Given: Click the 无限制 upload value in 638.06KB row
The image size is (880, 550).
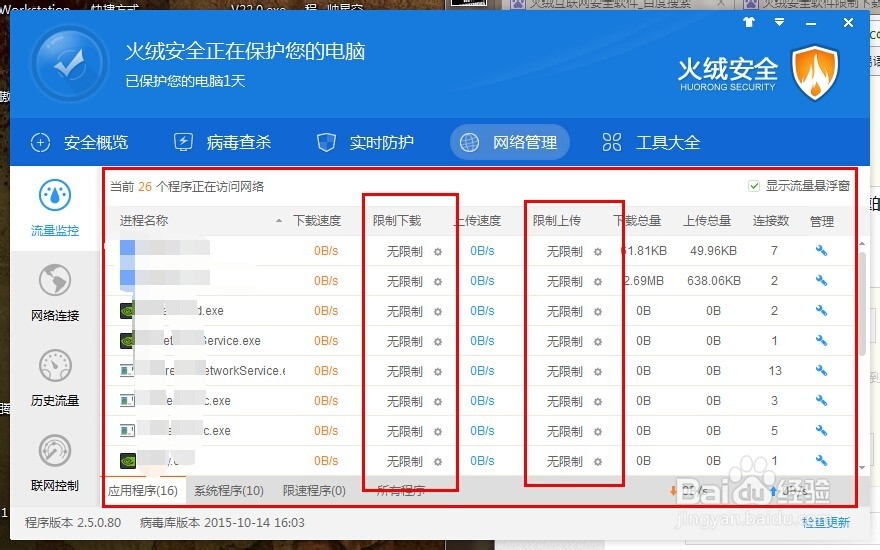Looking at the screenshot, I should pyautogui.click(x=565, y=282).
